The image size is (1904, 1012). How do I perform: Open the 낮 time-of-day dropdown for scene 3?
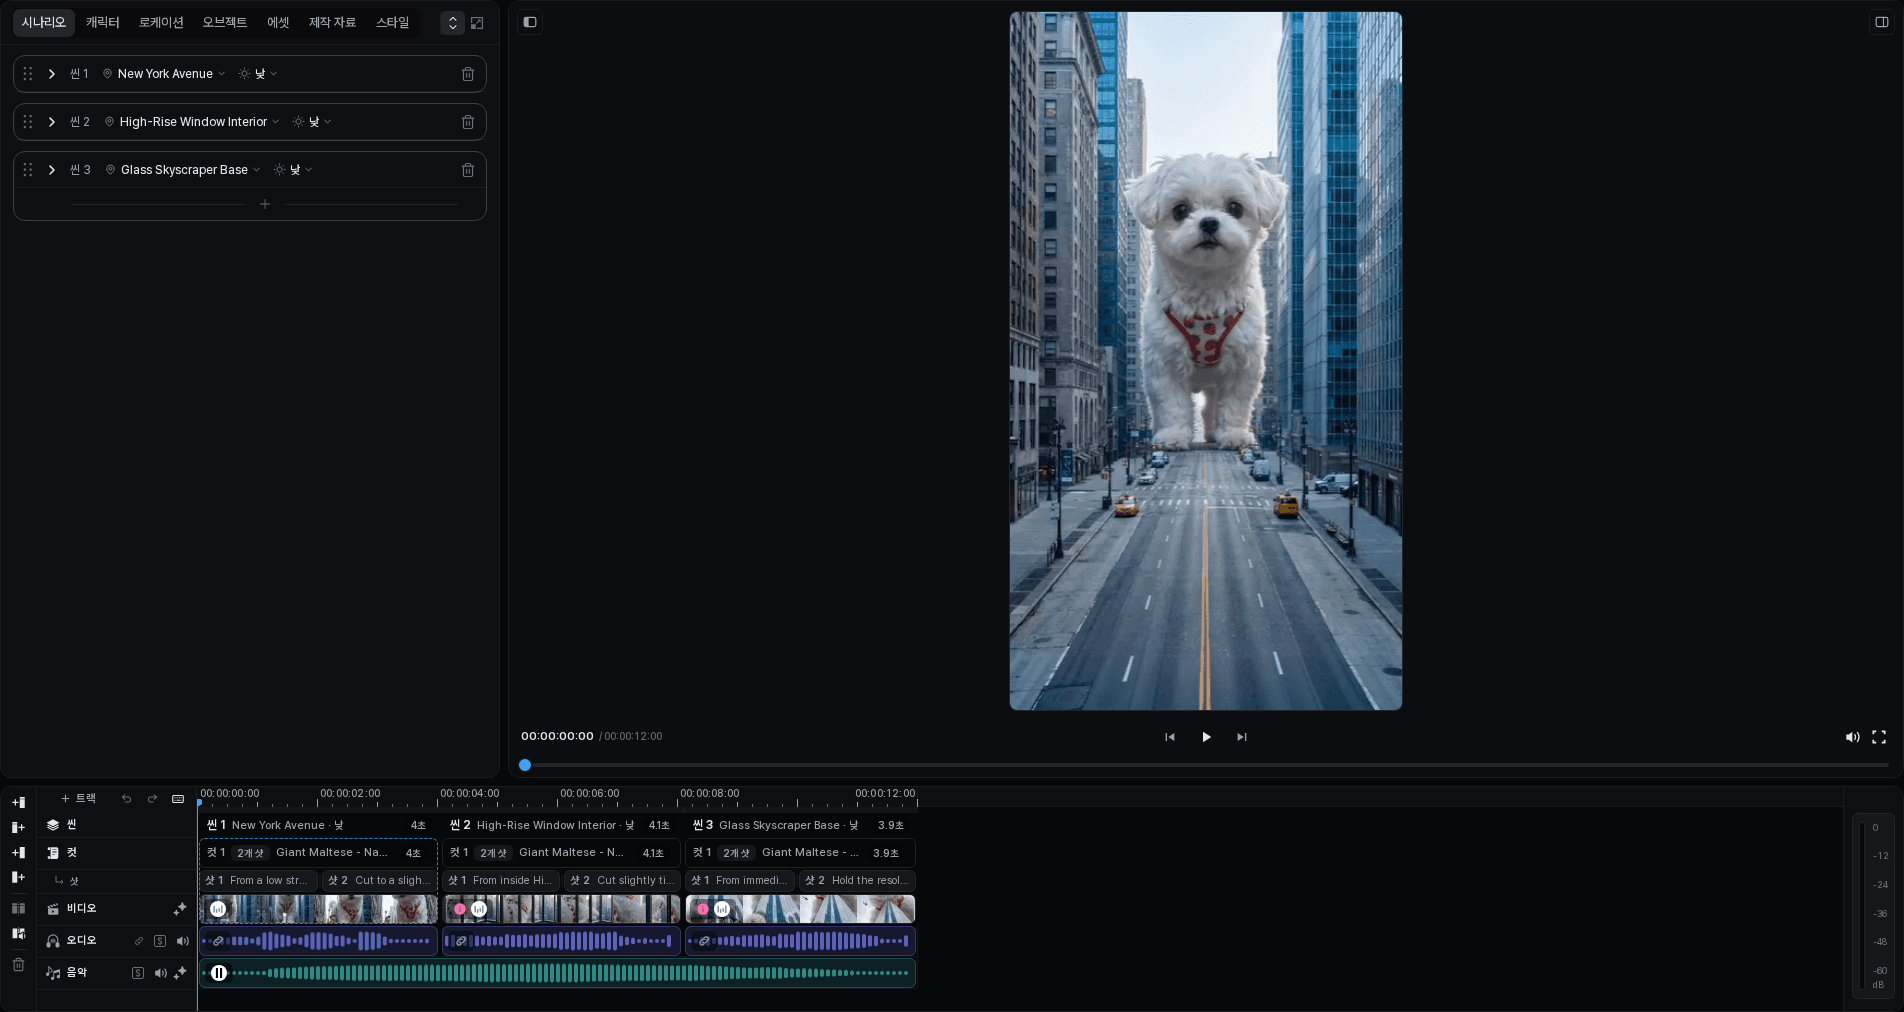tap(294, 170)
